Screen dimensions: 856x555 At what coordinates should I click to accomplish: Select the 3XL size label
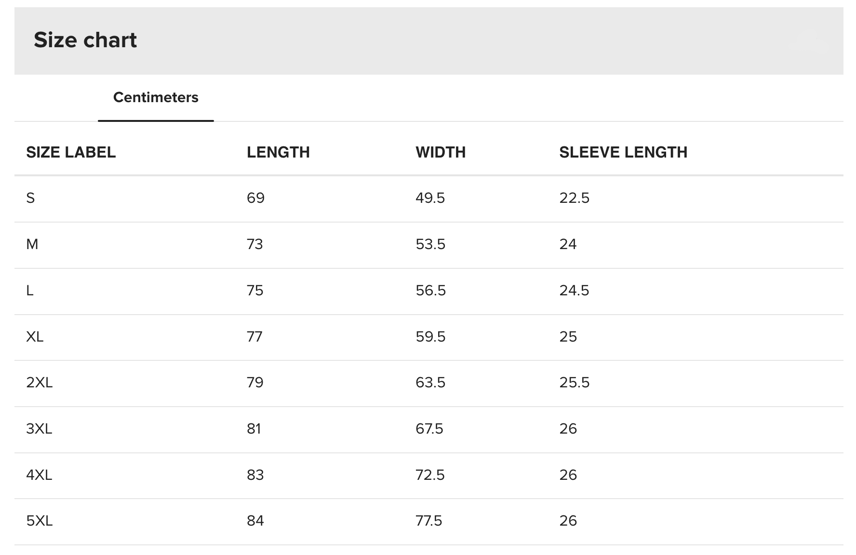(39, 429)
